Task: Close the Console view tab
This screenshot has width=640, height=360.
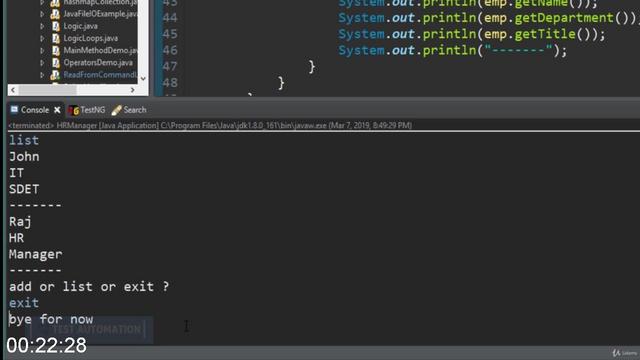Action: pyautogui.click(x=57, y=110)
